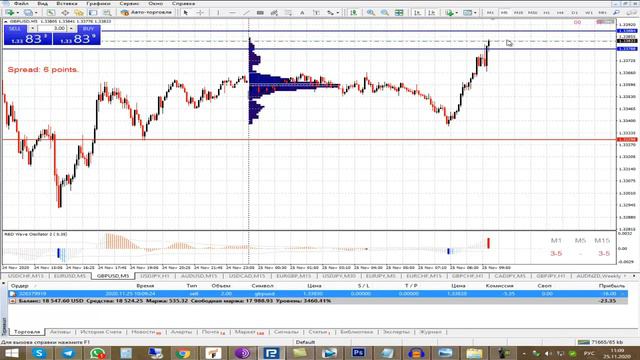Expand the Arrows objects dropdown

(x=338, y=13)
